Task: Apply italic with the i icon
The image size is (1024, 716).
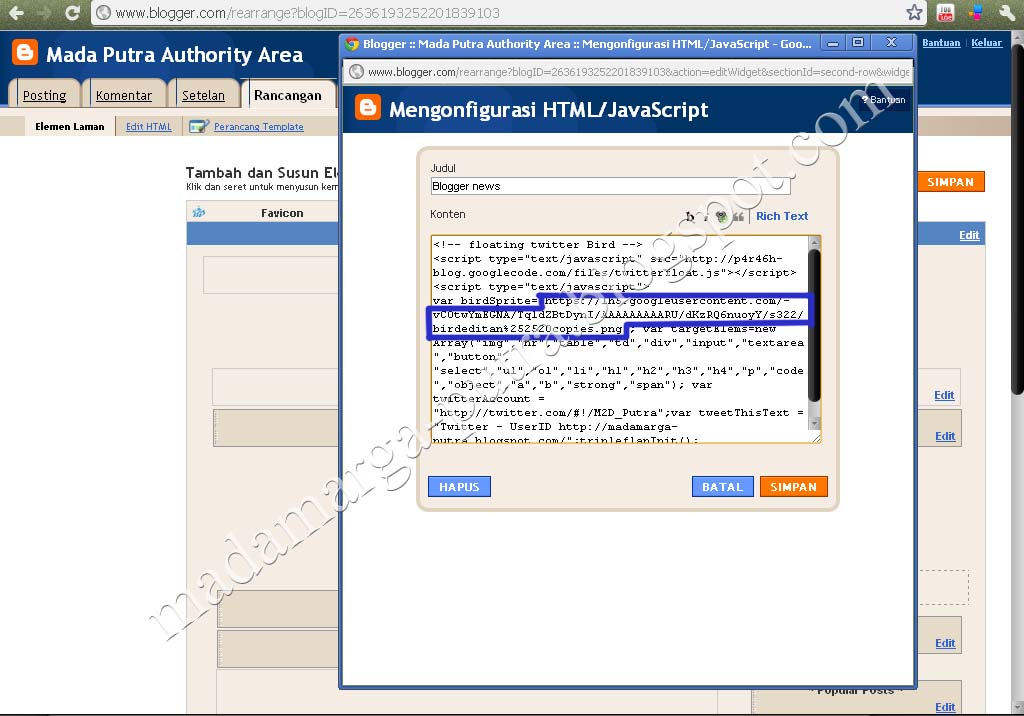Action: click(706, 216)
